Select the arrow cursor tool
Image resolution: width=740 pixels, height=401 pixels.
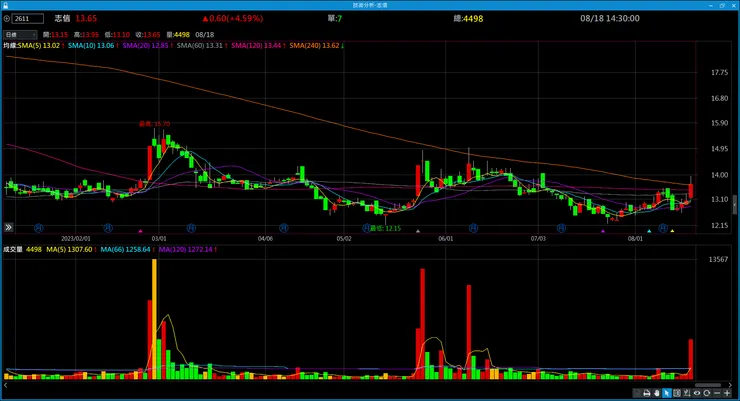point(667,393)
